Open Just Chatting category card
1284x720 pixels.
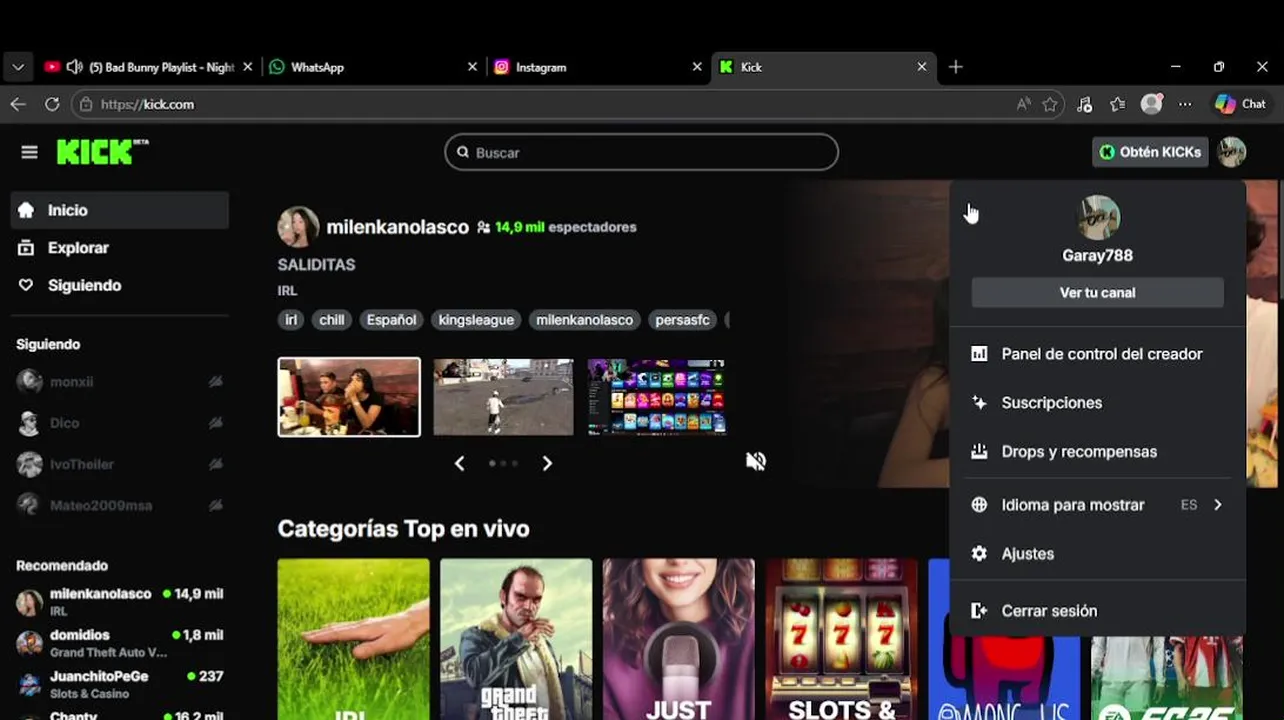(x=679, y=639)
